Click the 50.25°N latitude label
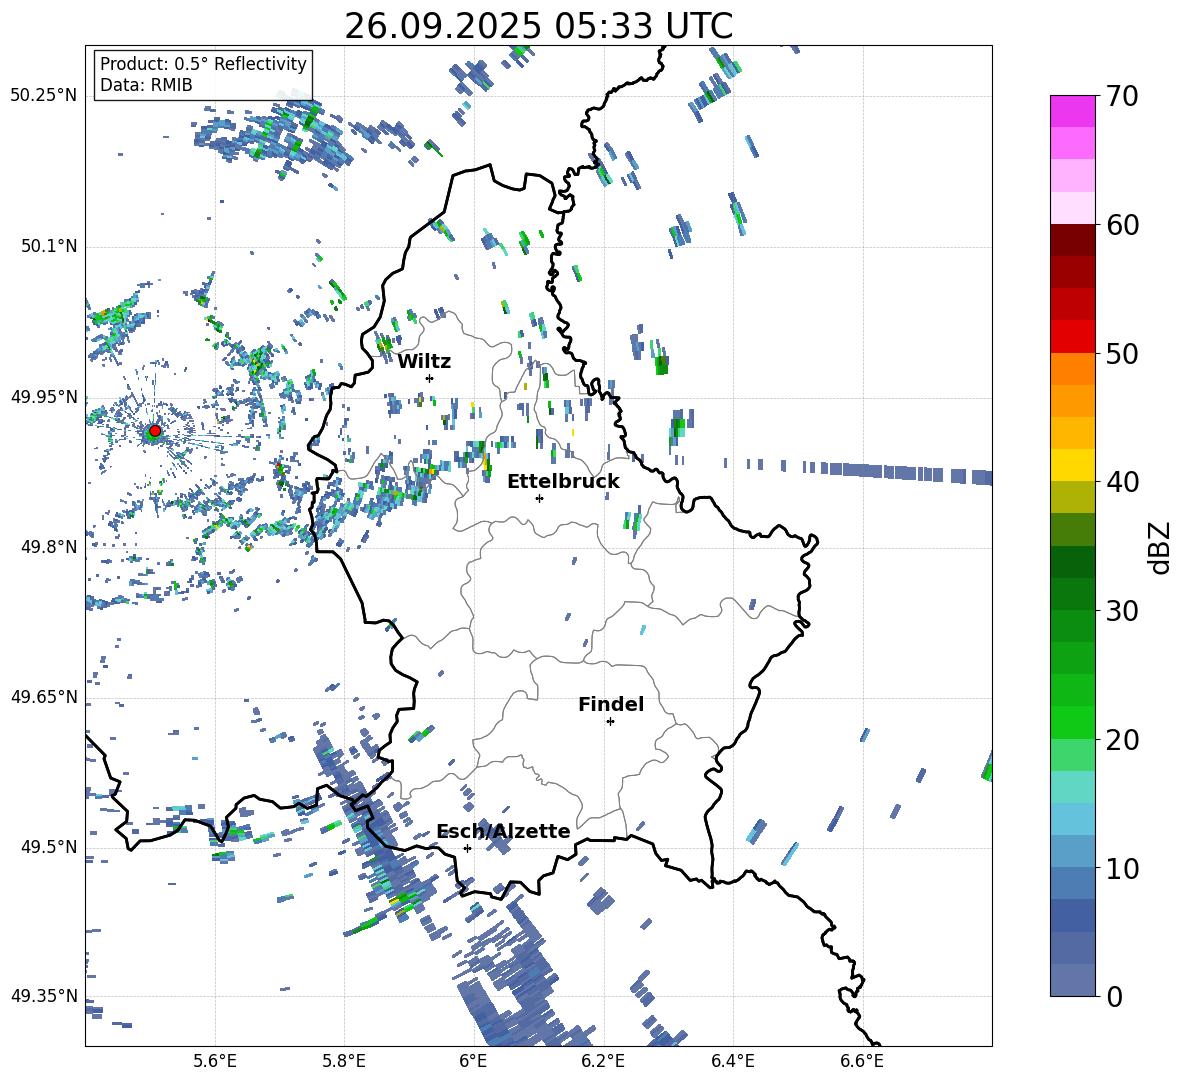The height and width of the screenshot is (1081, 1184). pyautogui.click(x=44, y=96)
